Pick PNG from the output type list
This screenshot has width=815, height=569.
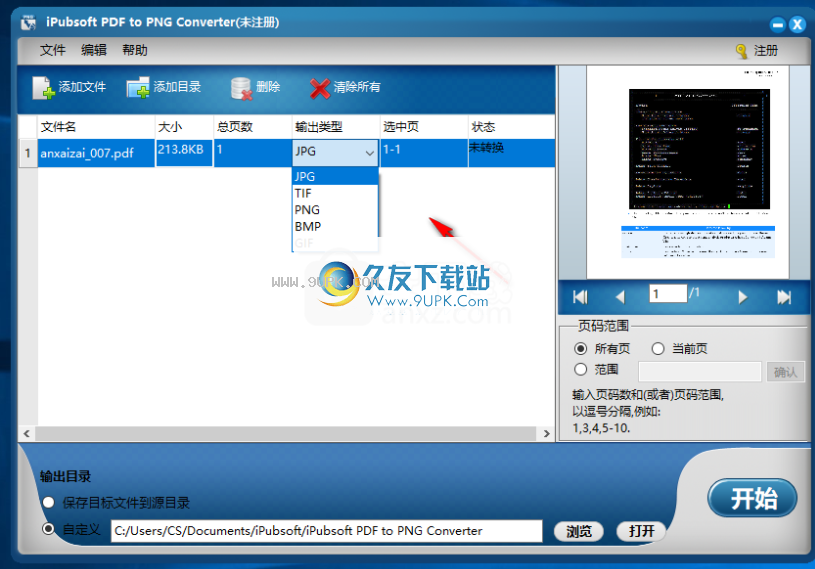pos(335,210)
